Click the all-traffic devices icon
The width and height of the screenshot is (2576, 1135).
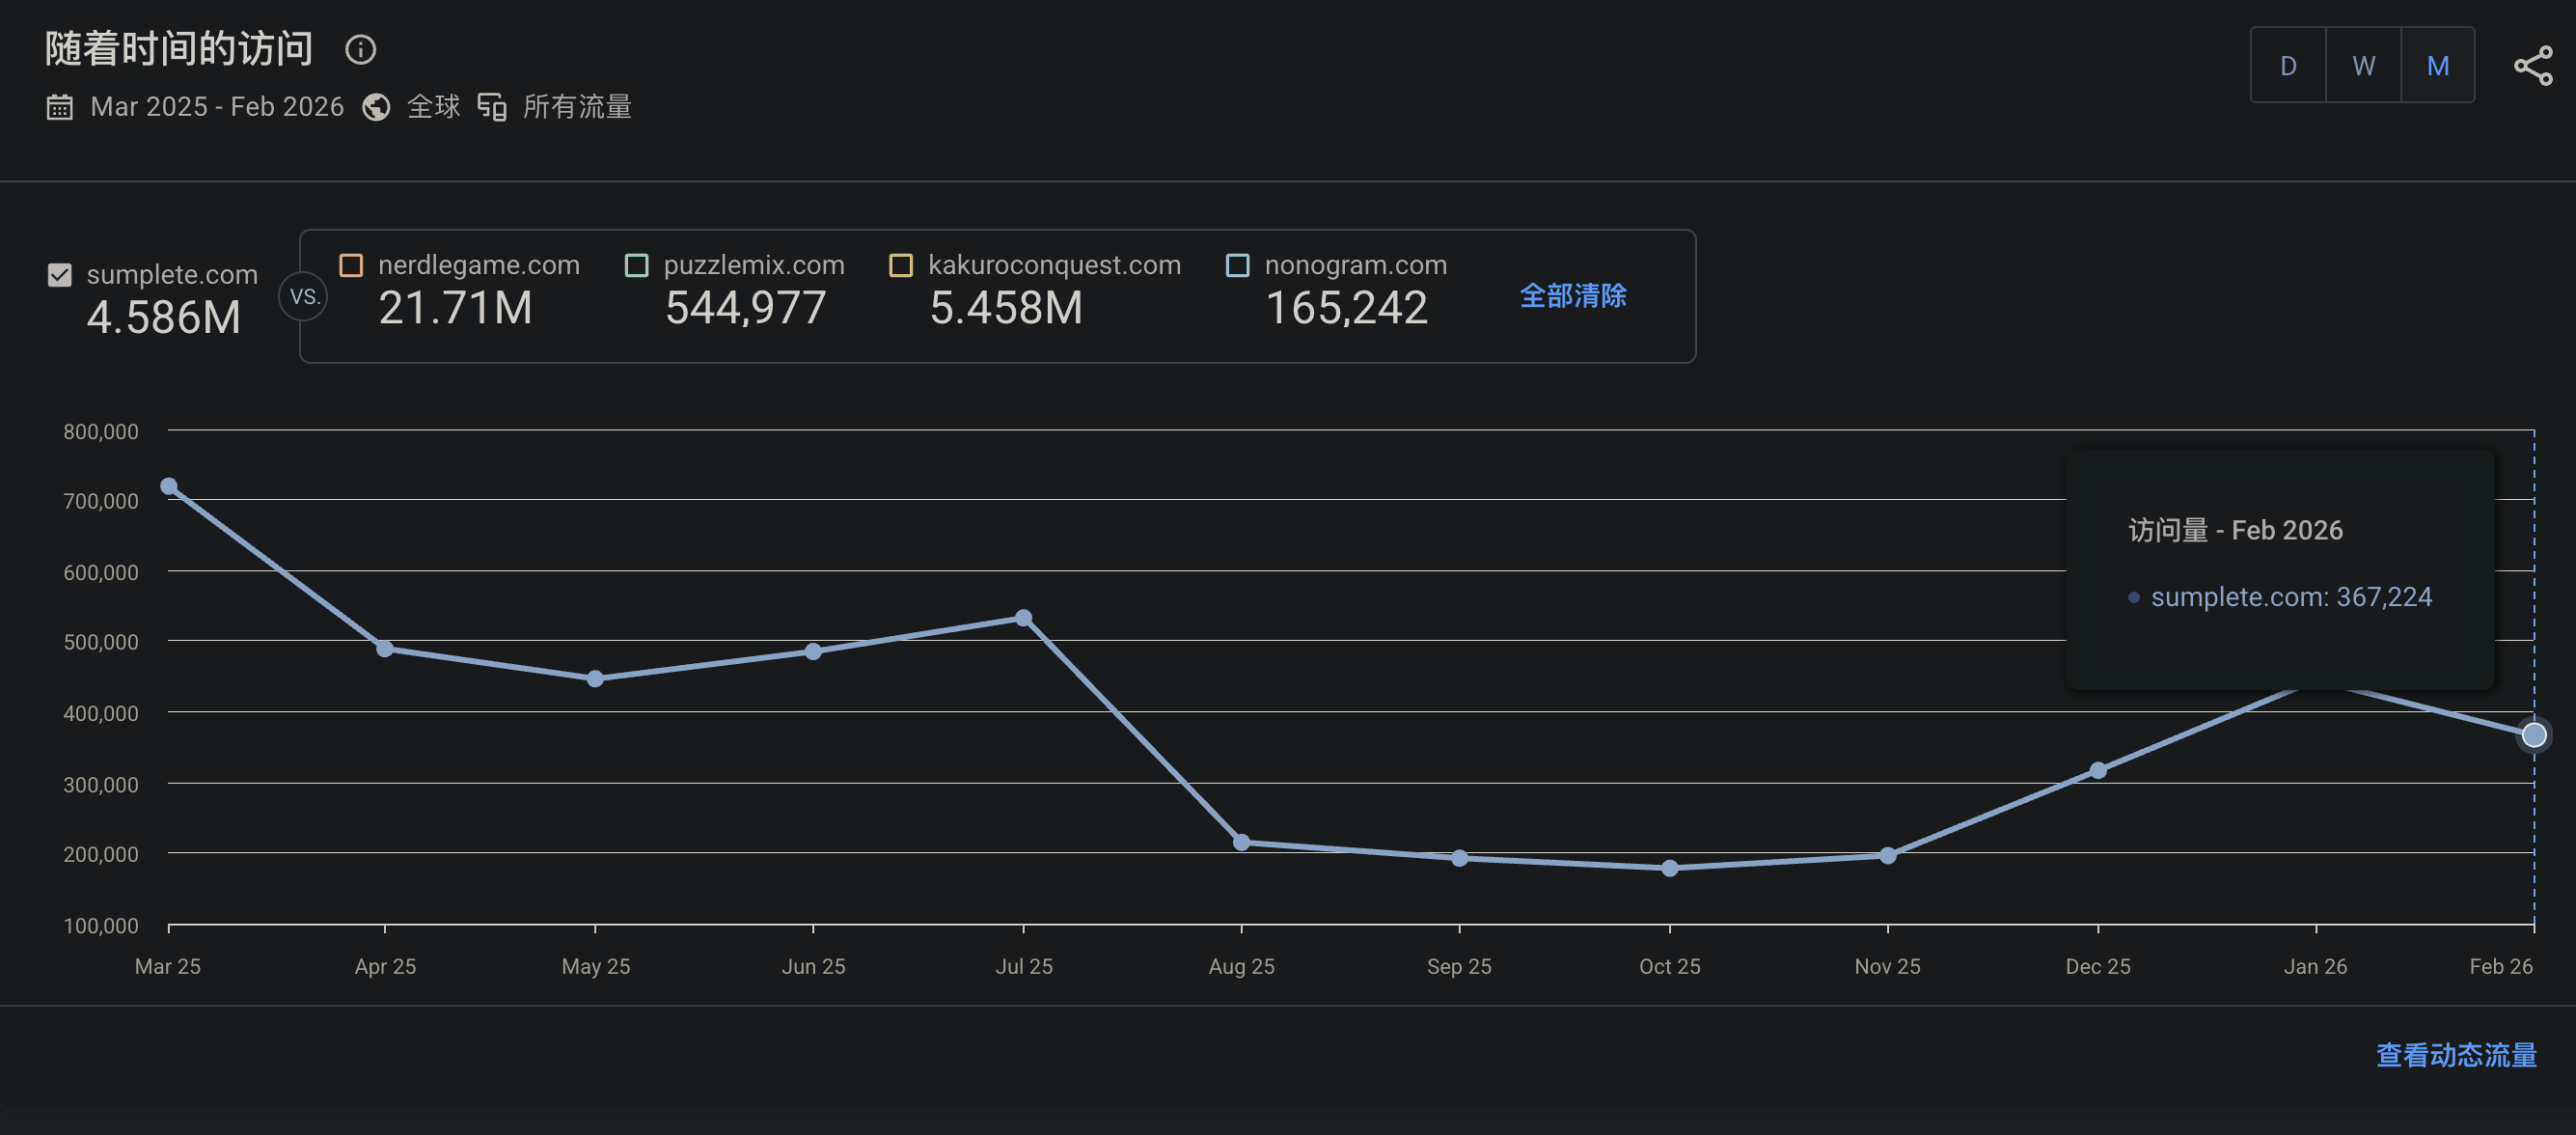(492, 107)
